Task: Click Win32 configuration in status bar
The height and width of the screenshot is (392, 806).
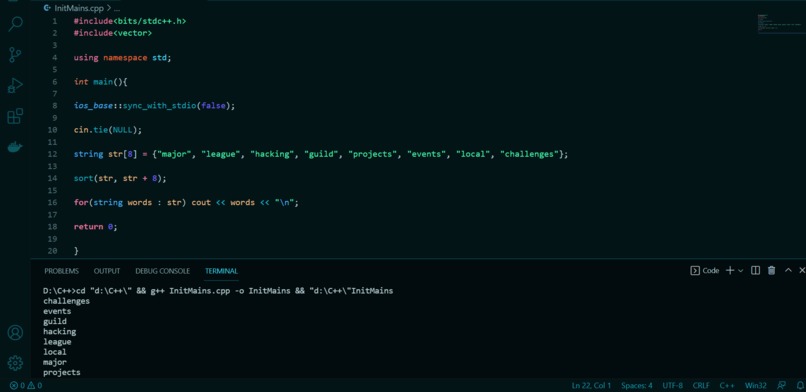Action: coord(756,385)
